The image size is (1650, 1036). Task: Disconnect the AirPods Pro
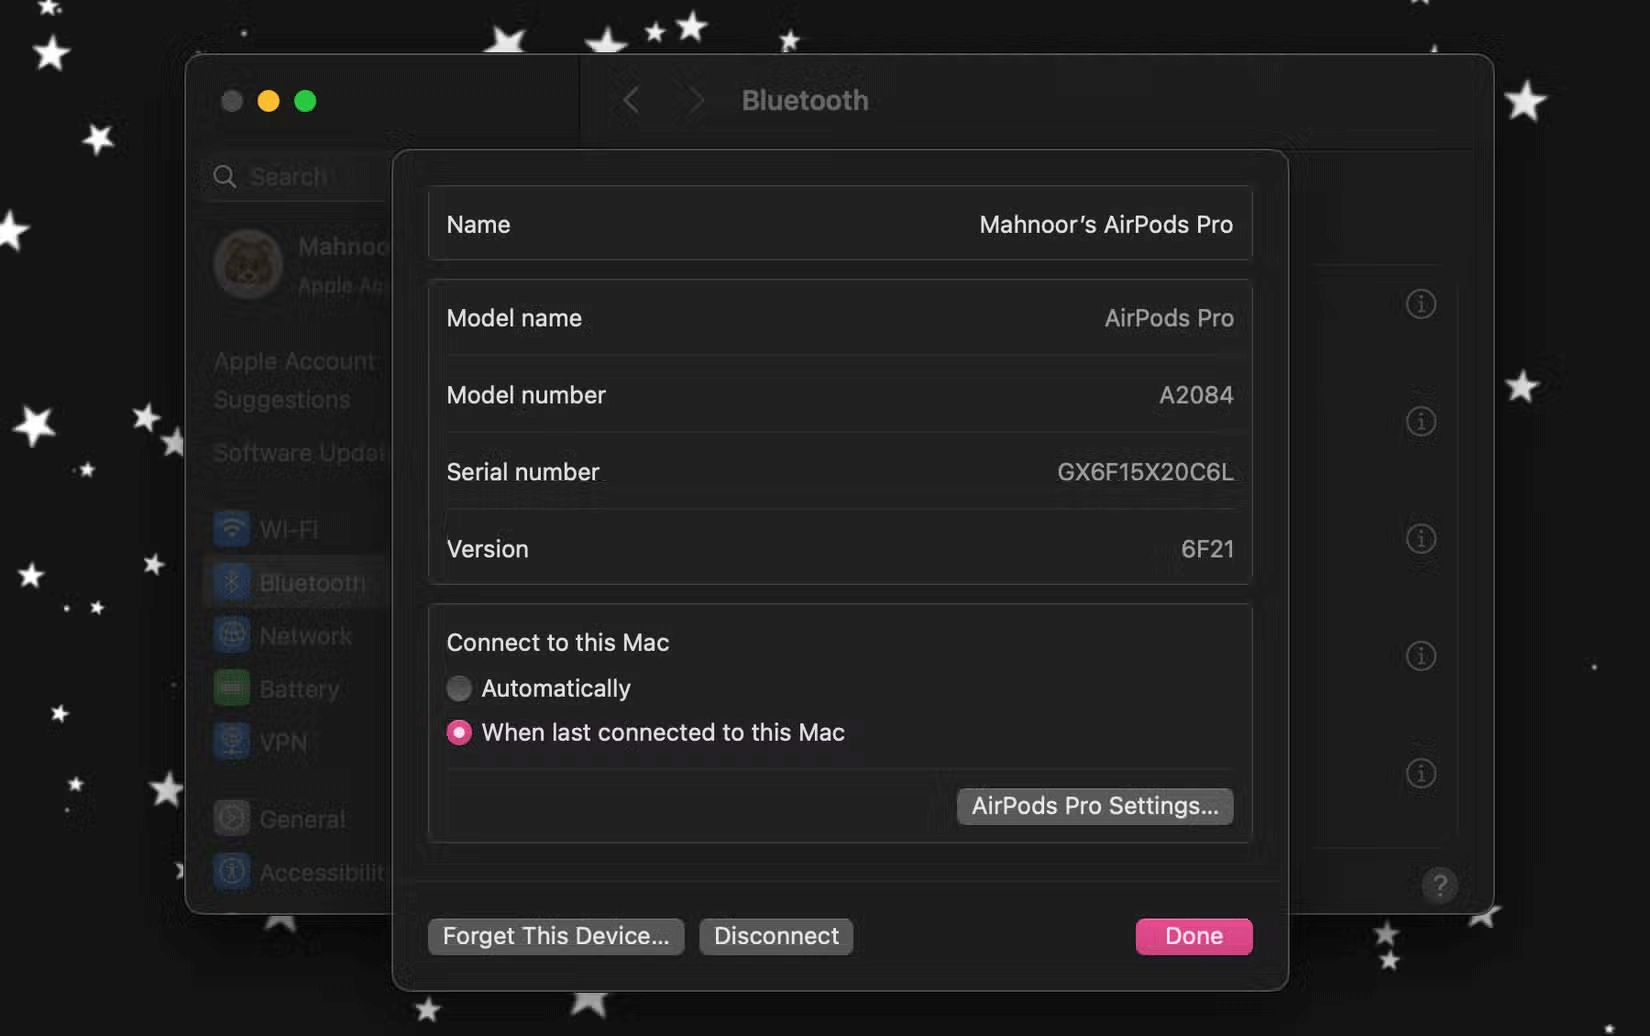(775, 936)
